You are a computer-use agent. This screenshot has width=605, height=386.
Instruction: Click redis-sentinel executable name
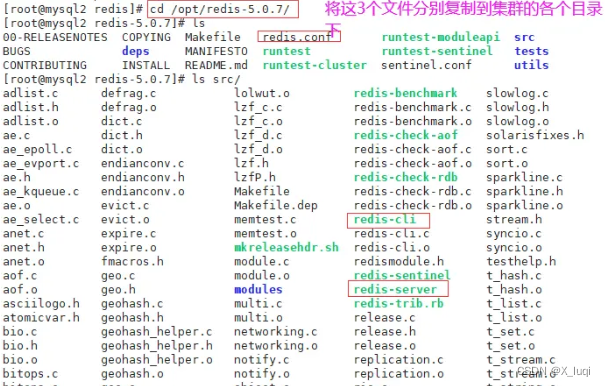click(x=402, y=275)
